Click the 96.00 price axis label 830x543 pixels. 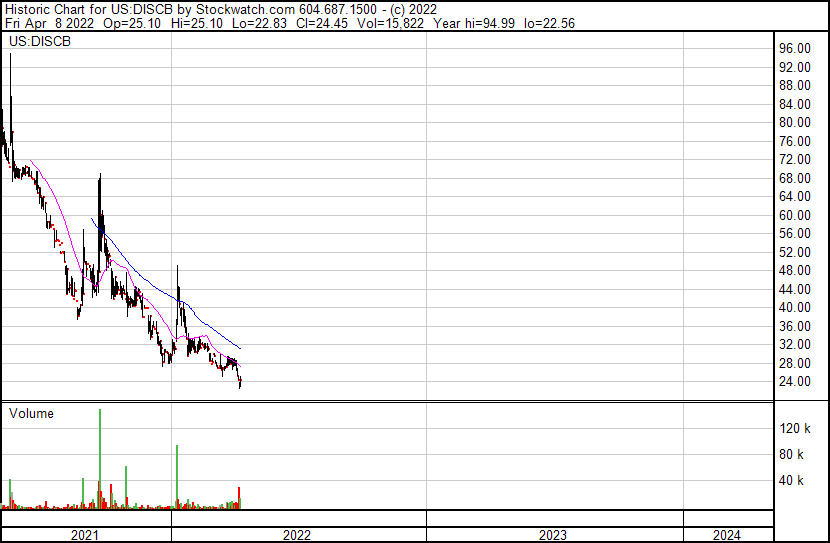click(x=797, y=48)
